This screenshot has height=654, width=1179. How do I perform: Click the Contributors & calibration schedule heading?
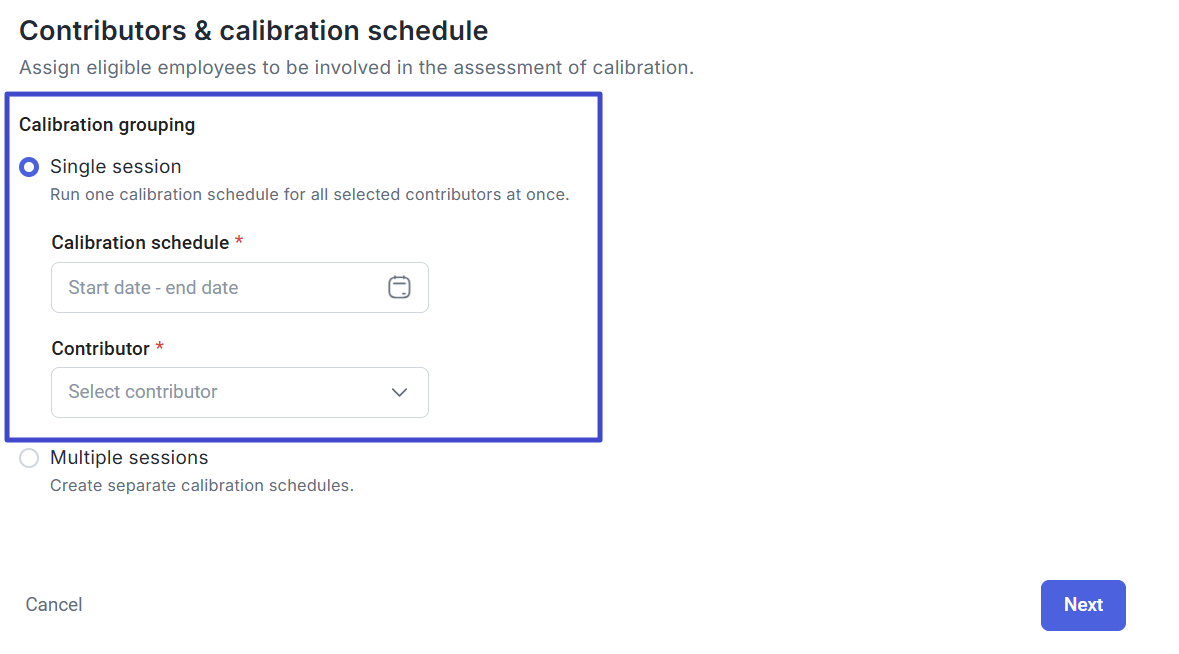(253, 31)
